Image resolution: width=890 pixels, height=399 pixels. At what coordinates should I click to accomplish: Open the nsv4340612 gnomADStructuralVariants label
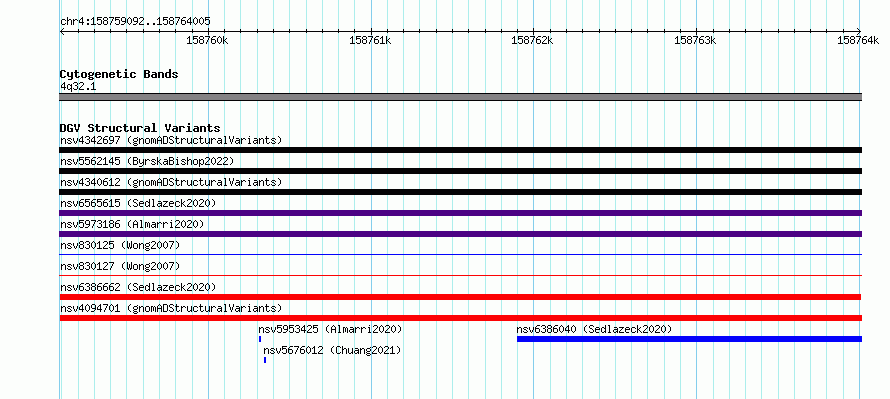(171, 182)
